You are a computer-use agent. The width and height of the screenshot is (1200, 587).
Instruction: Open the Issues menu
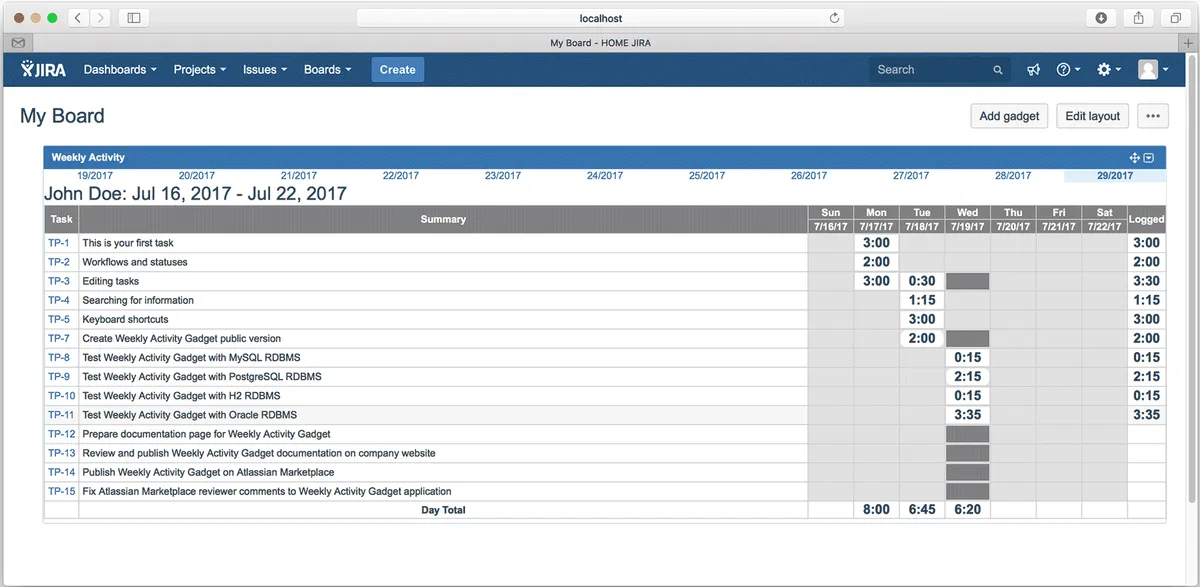tap(265, 69)
